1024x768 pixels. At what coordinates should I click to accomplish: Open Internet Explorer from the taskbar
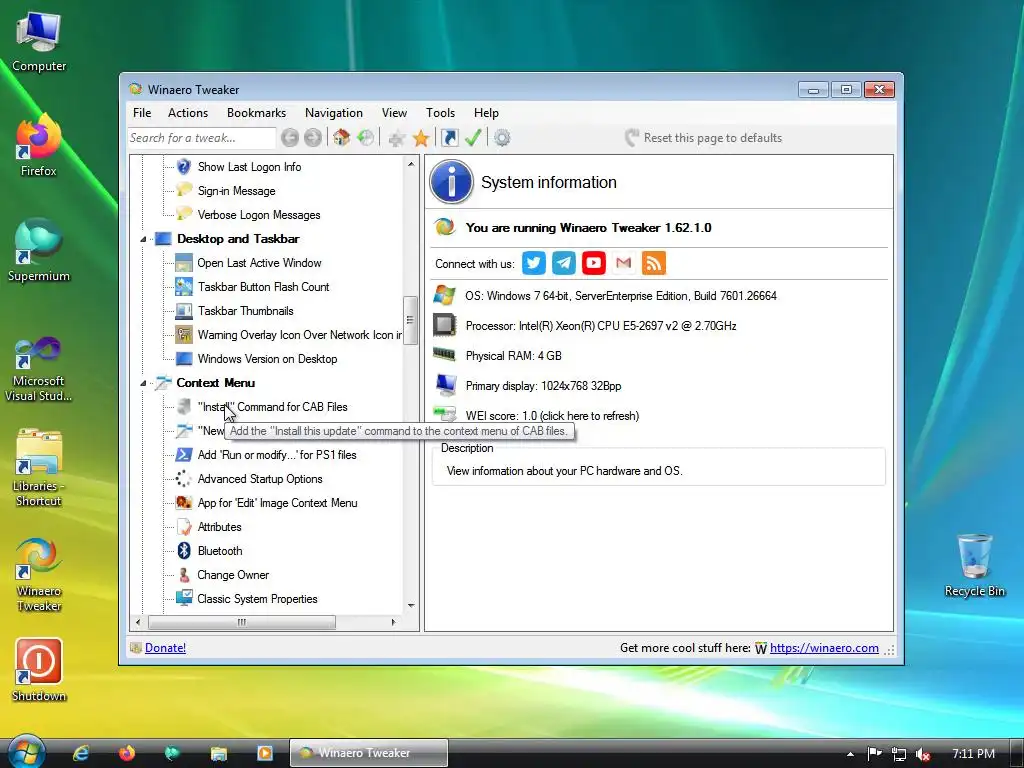81,753
